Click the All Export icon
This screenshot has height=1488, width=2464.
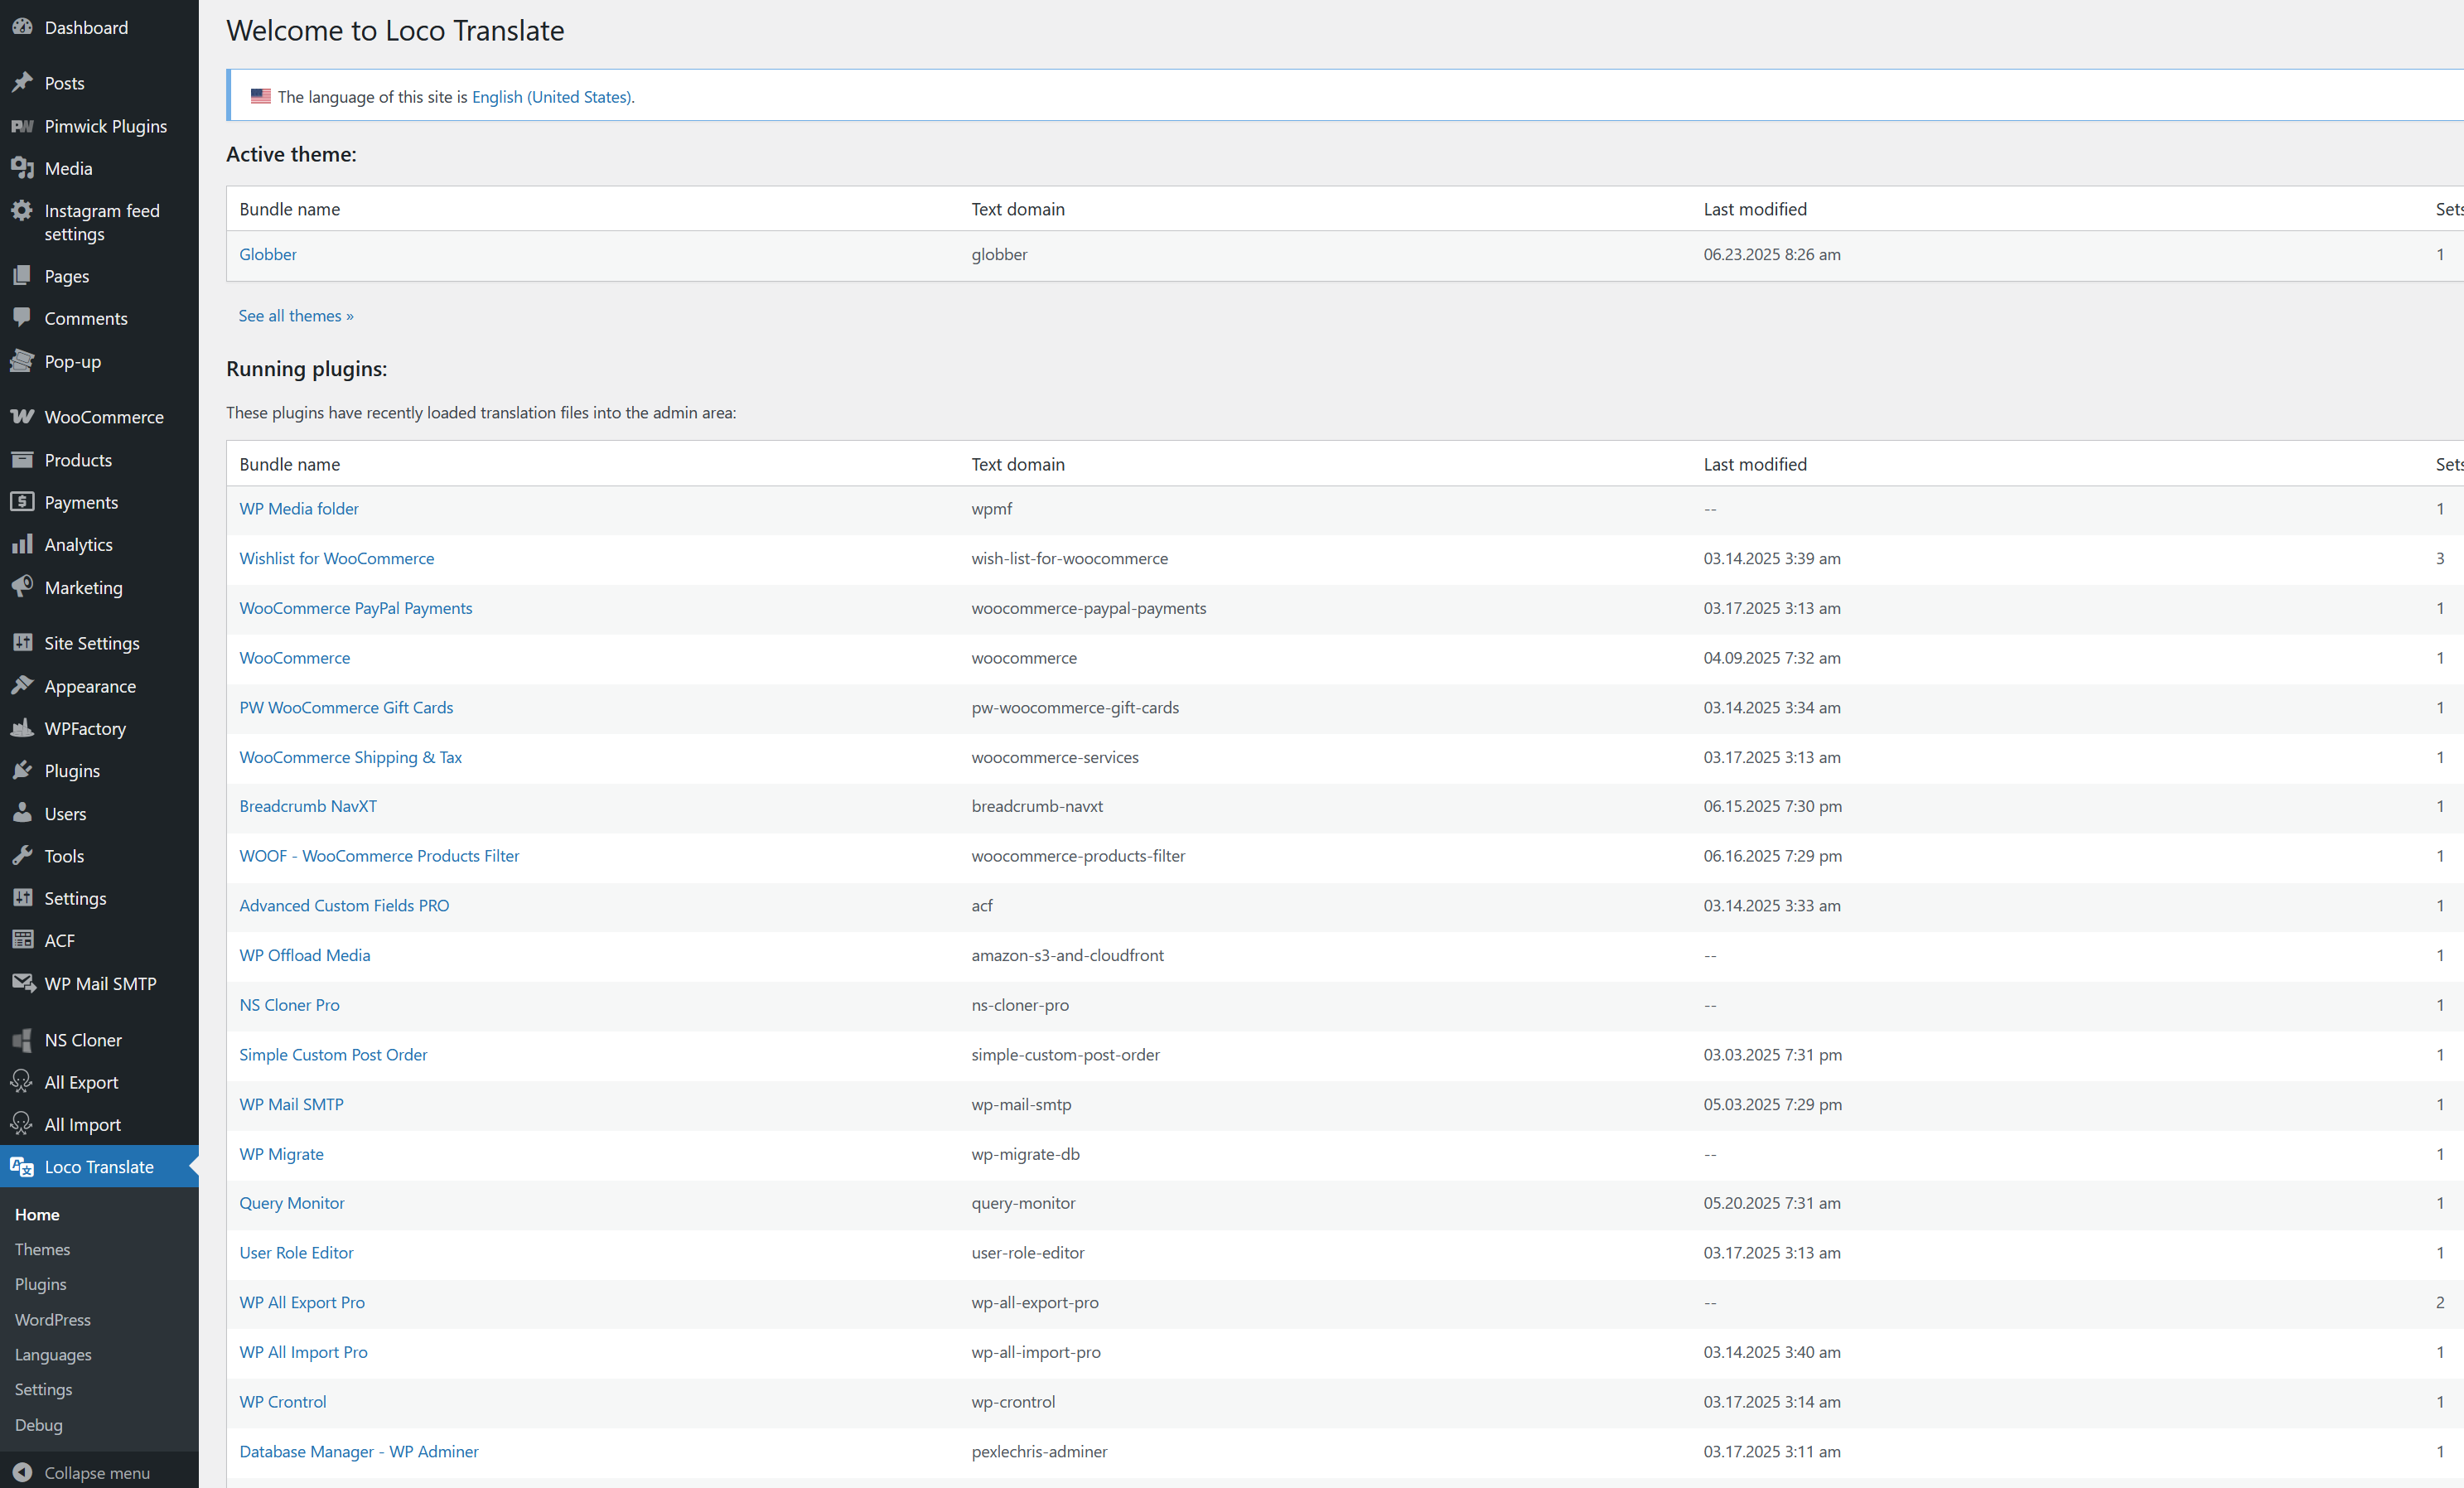coord(22,1082)
